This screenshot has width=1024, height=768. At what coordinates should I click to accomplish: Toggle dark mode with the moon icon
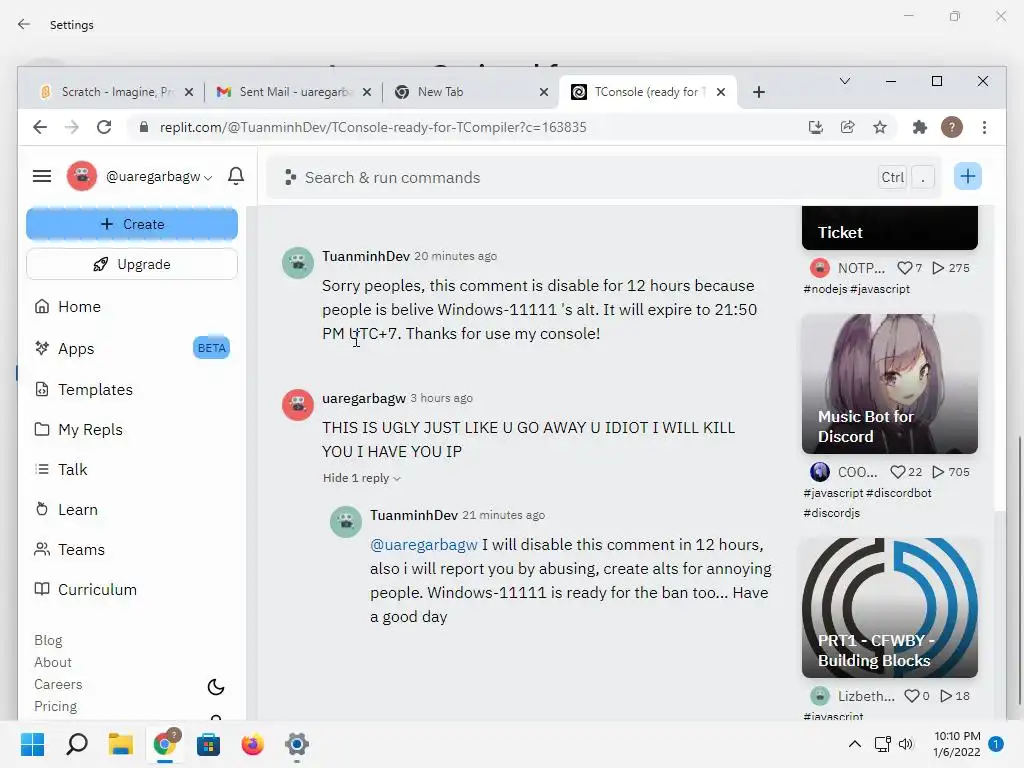pyautogui.click(x=216, y=687)
